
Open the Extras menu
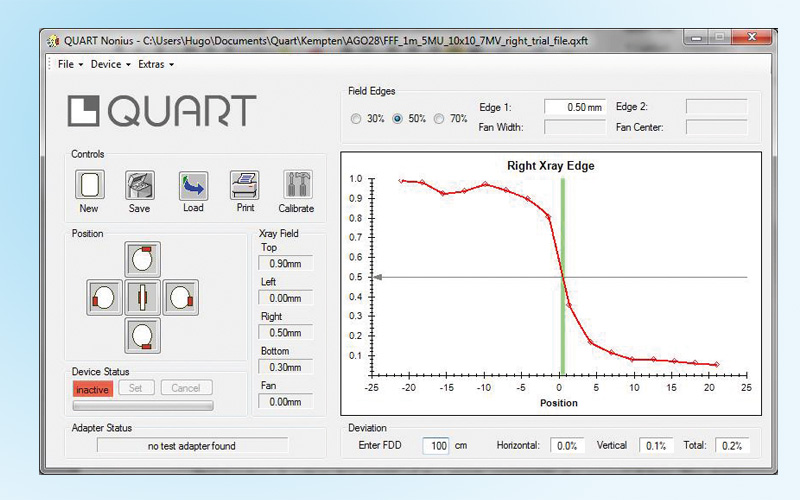pyautogui.click(x=156, y=64)
